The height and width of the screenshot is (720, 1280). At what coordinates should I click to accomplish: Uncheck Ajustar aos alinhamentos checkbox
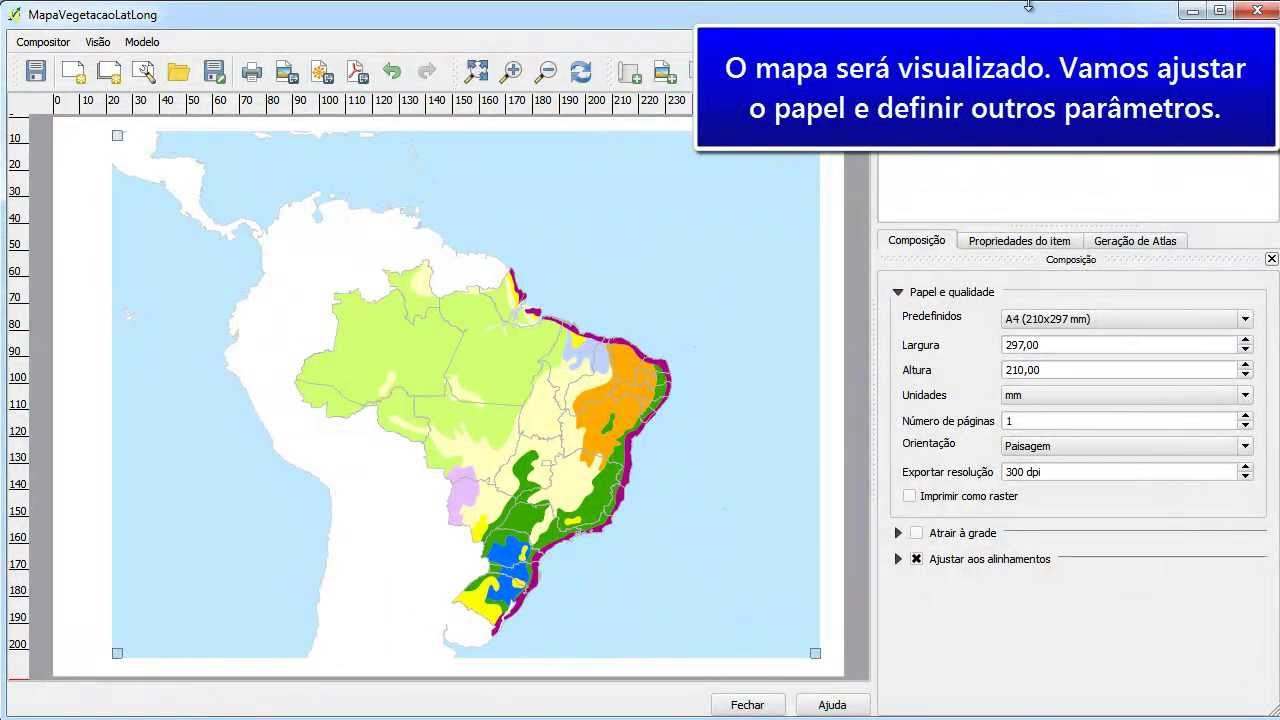pos(916,559)
